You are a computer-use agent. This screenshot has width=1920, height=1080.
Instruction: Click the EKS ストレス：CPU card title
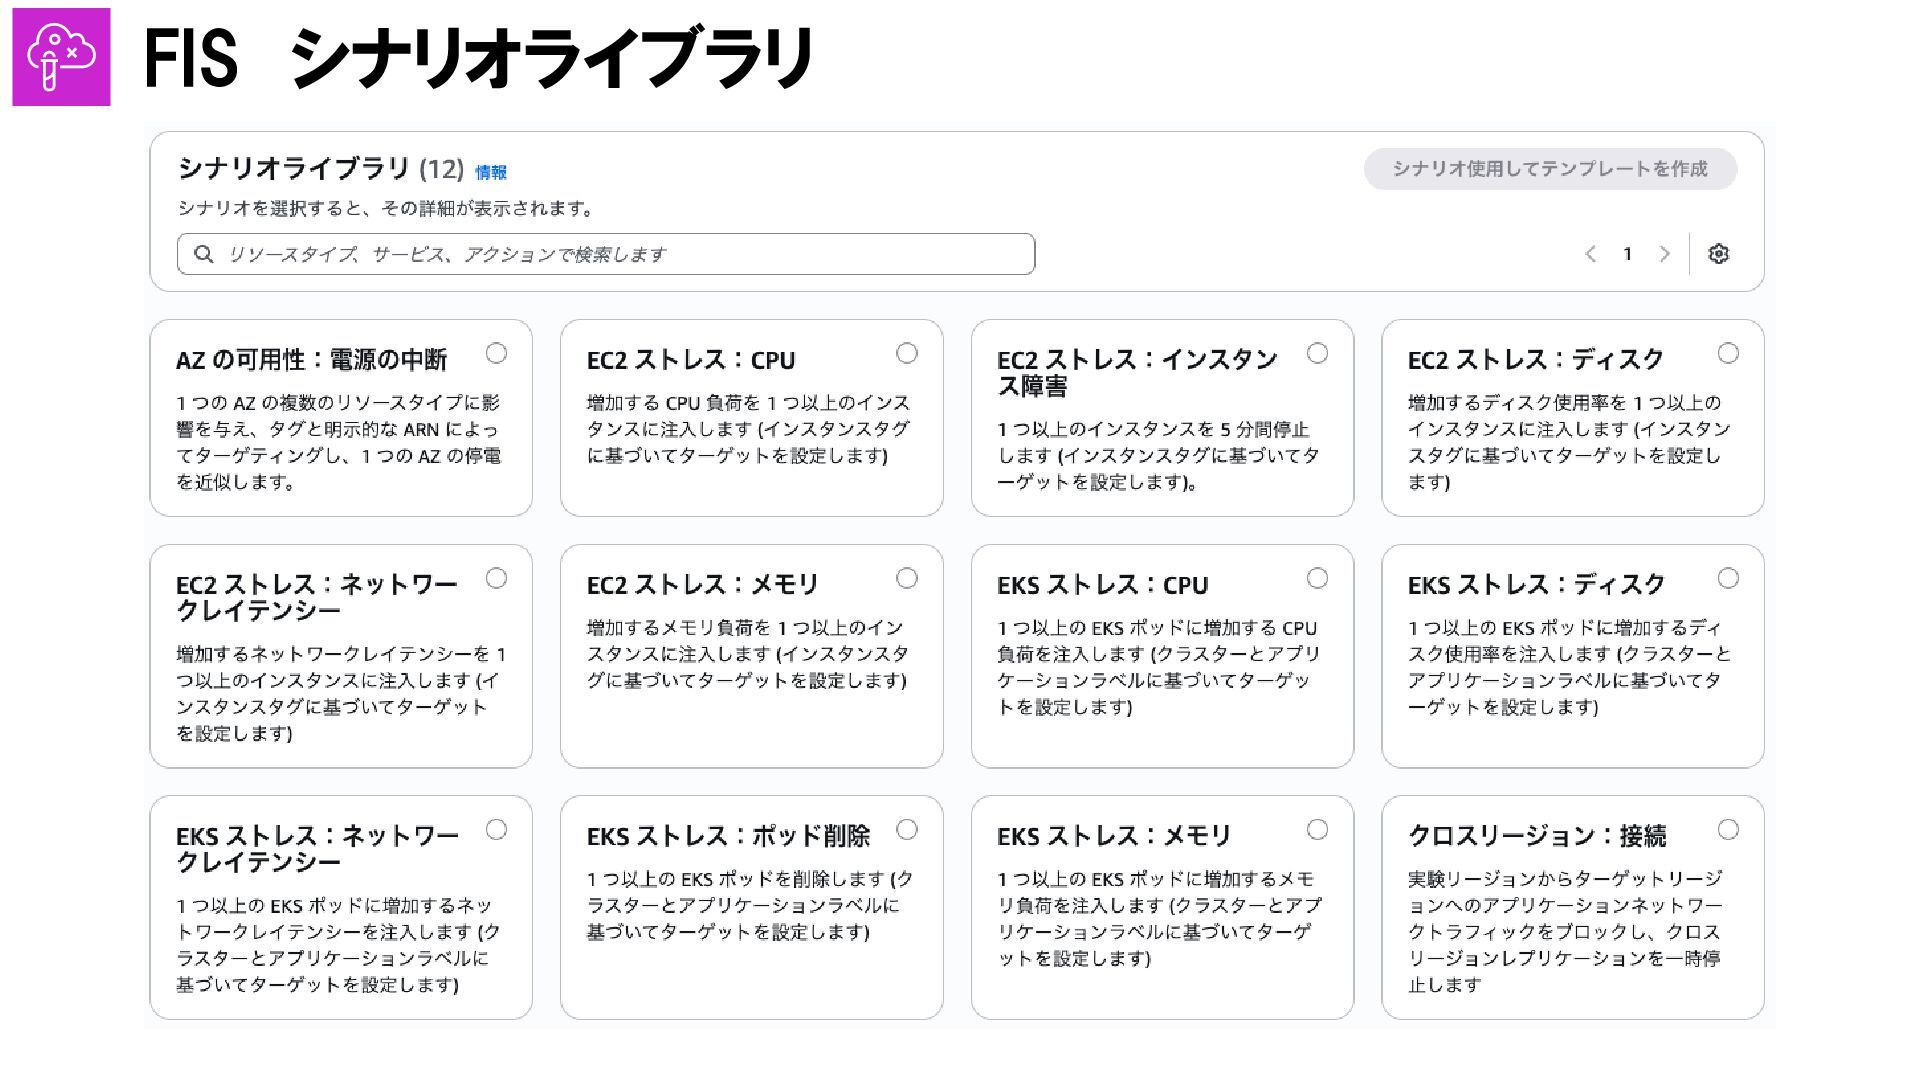(1103, 585)
